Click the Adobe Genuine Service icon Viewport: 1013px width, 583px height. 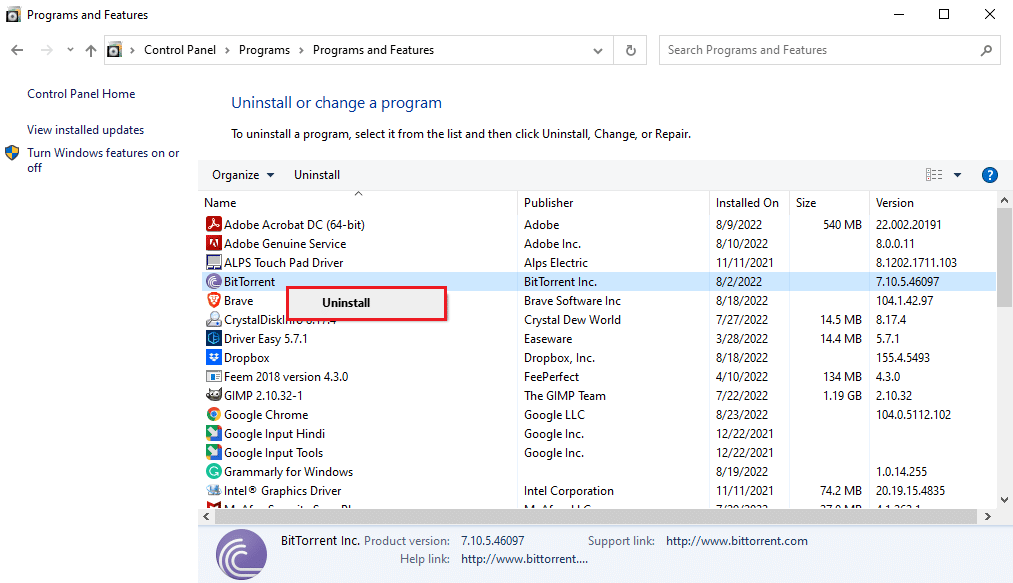213,243
